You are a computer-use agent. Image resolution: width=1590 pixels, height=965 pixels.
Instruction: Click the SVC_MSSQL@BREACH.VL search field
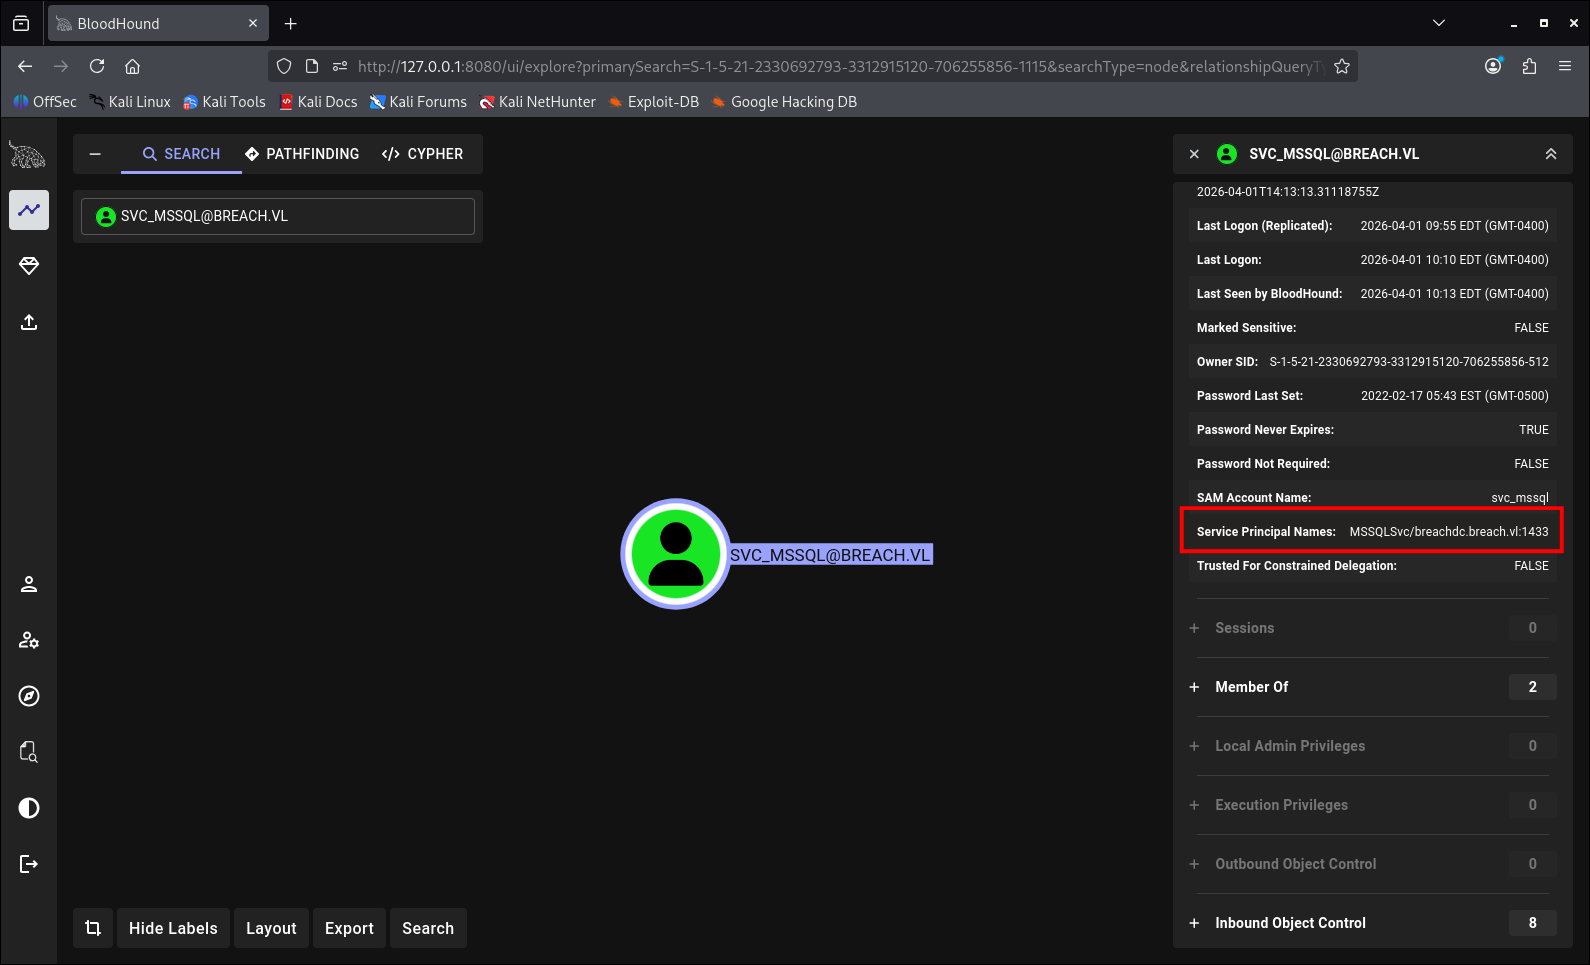click(278, 216)
